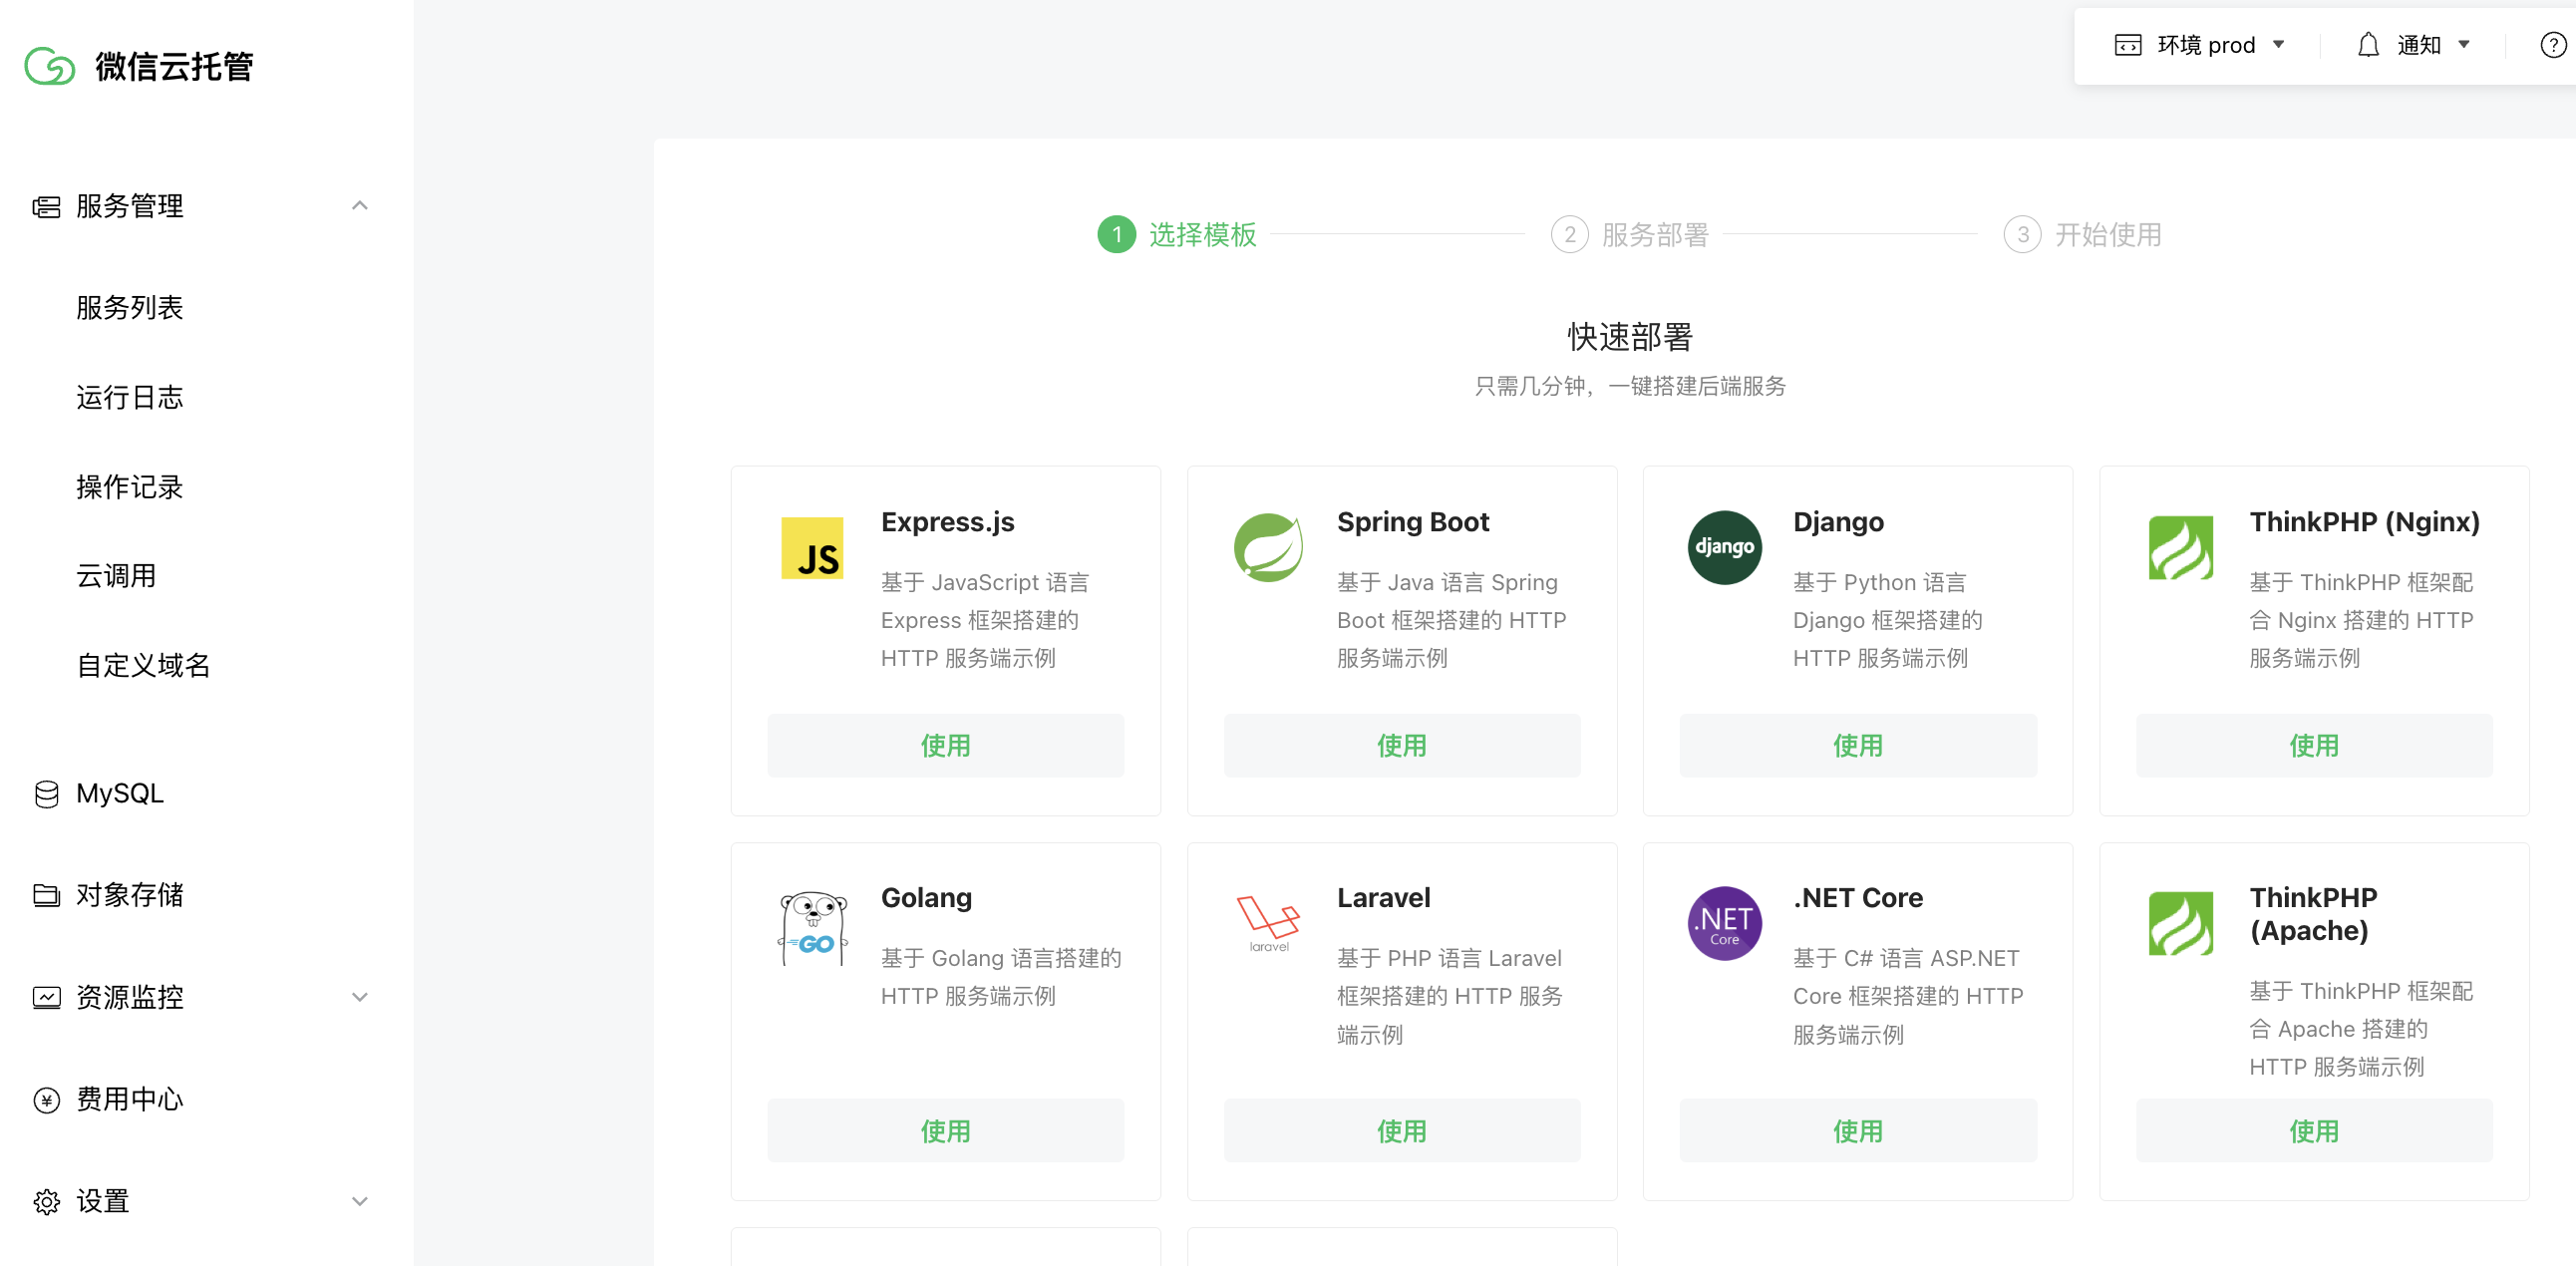Click the WeChat Cloud Hosting logo icon
2576x1266 pixels.
pyautogui.click(x=49, y=67)
